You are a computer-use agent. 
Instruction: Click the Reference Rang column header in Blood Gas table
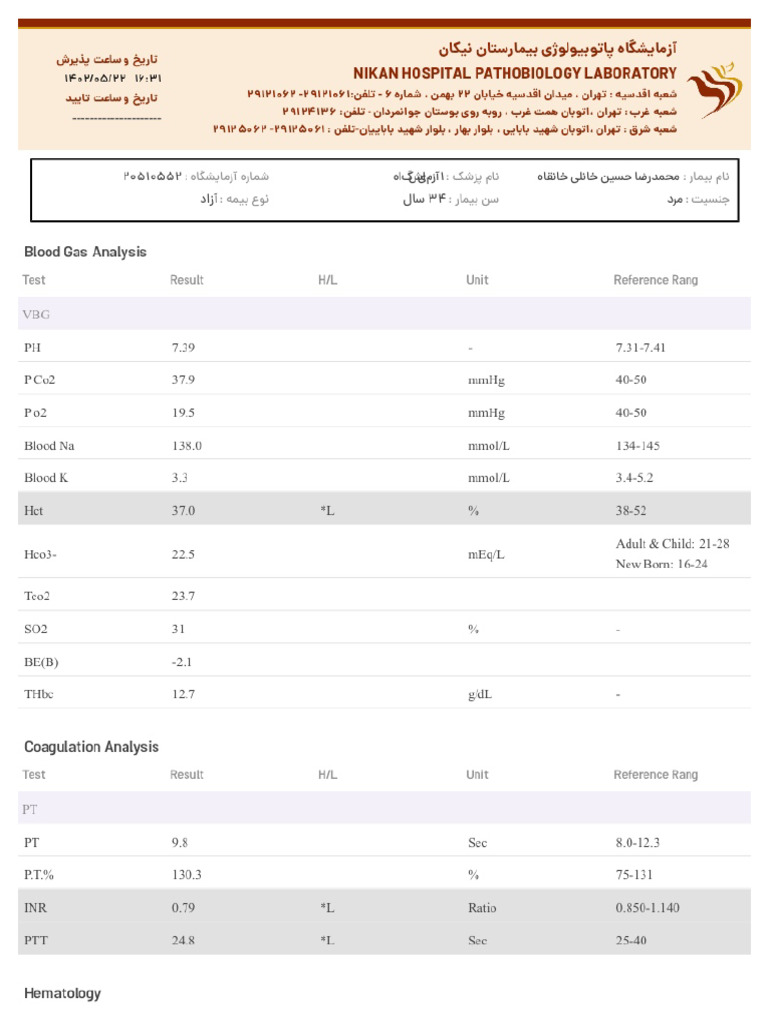[x=656, y=280]
